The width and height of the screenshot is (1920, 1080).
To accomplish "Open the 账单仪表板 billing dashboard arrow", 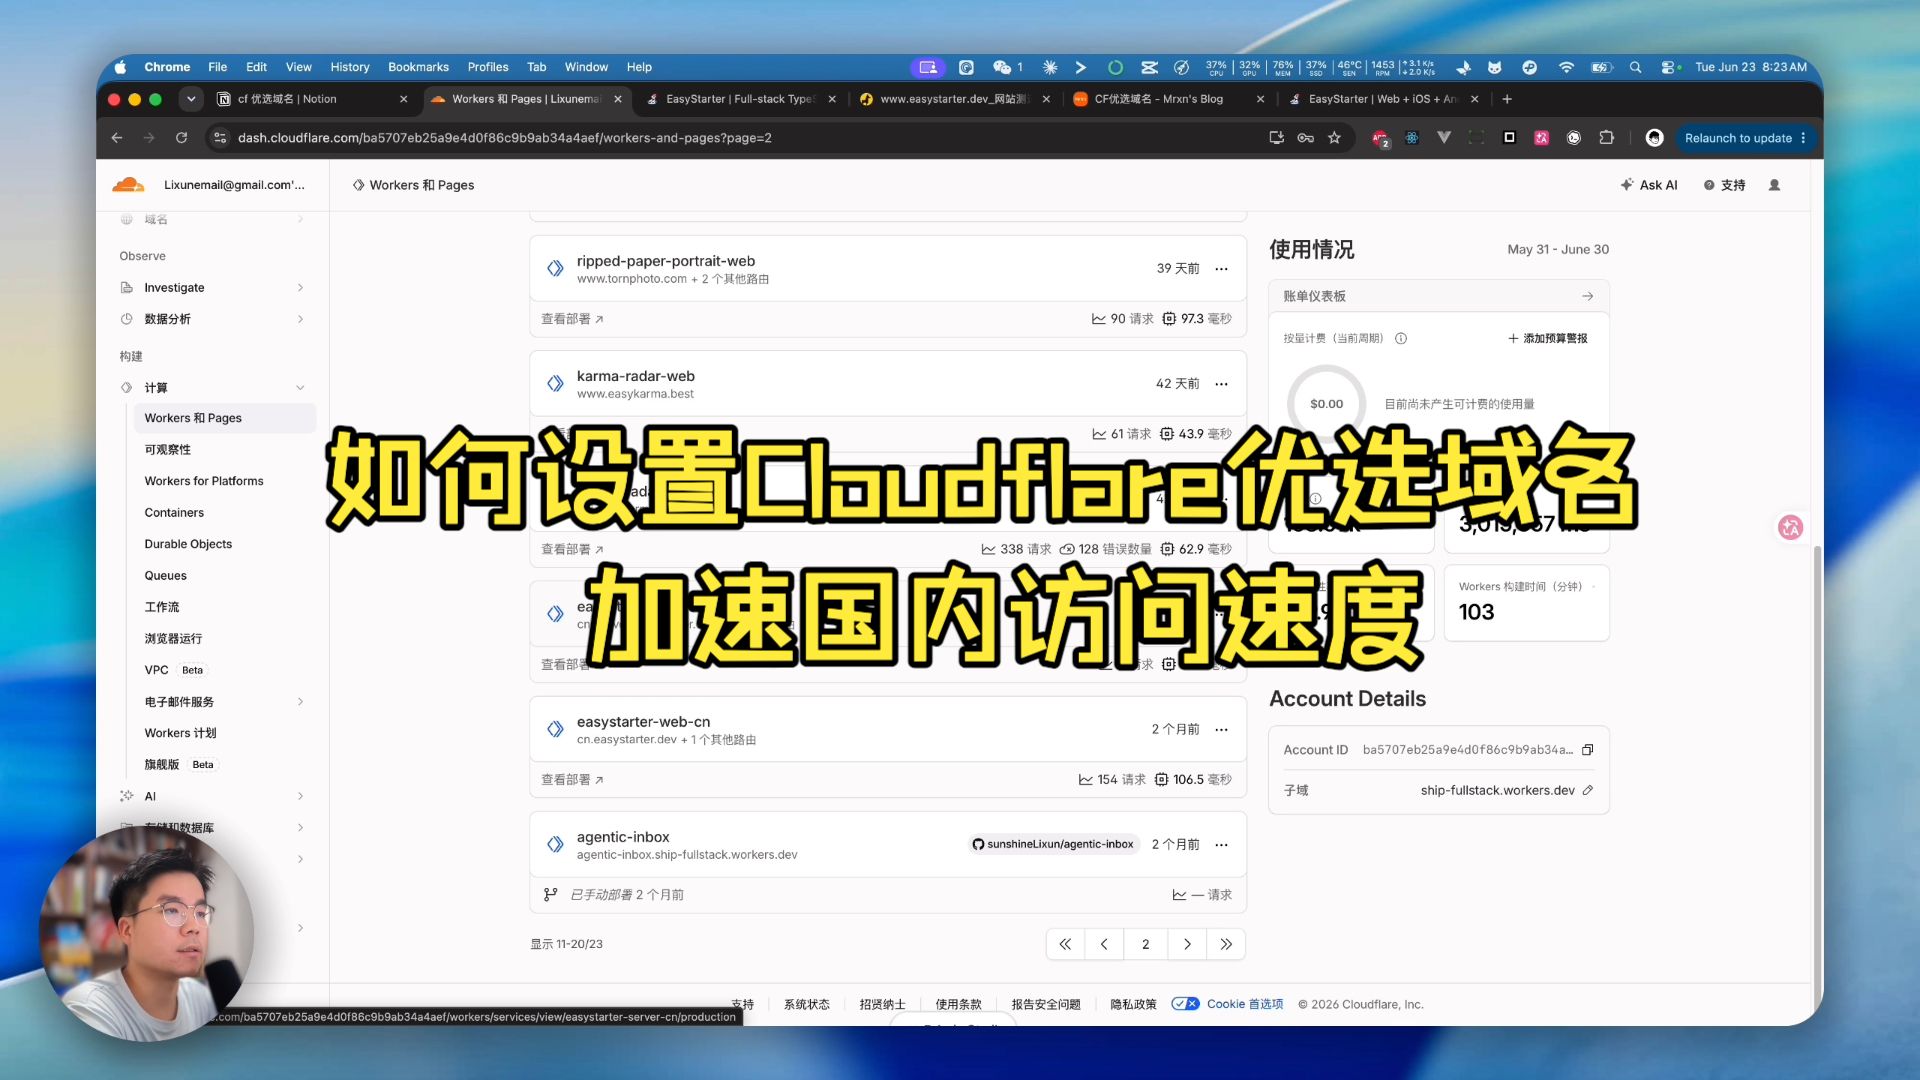I will point(1587,296).
